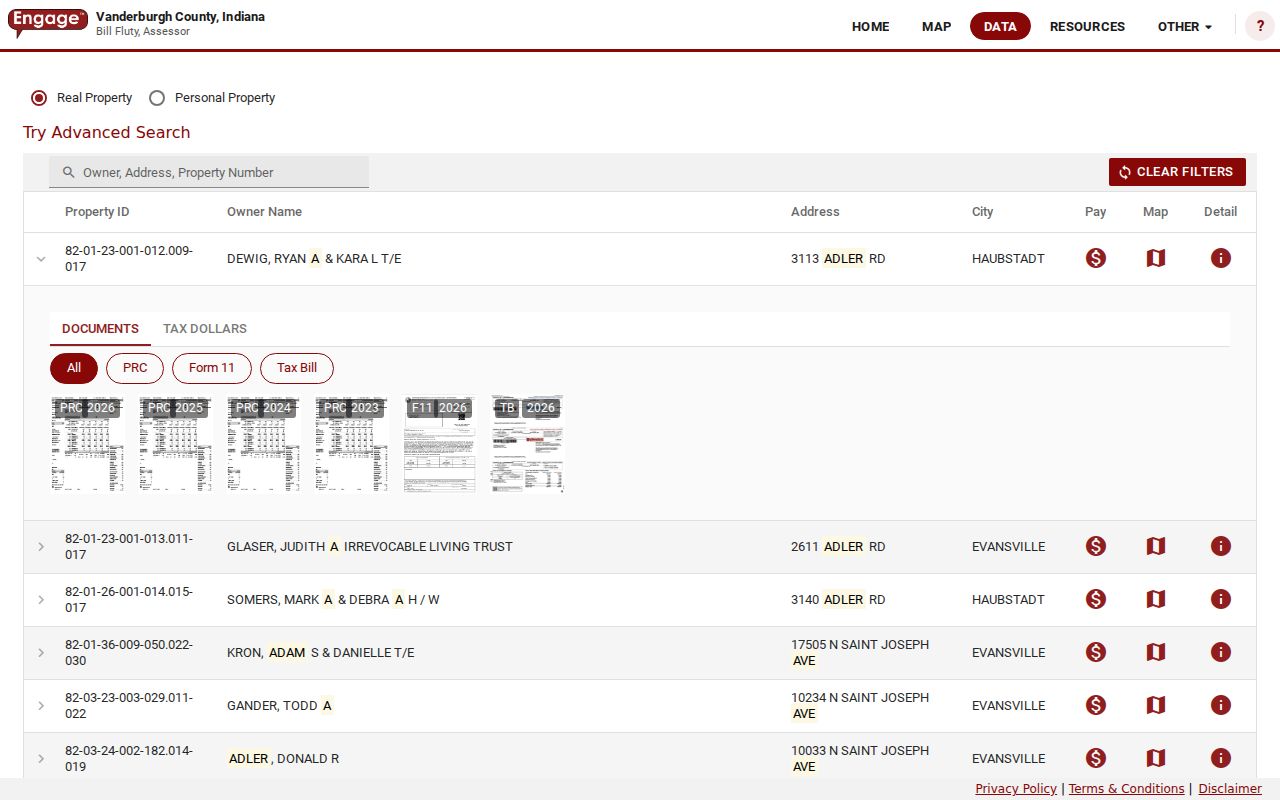Open the Other dropdown menu
1280x800 pixels.
[x=1185, y=27]
